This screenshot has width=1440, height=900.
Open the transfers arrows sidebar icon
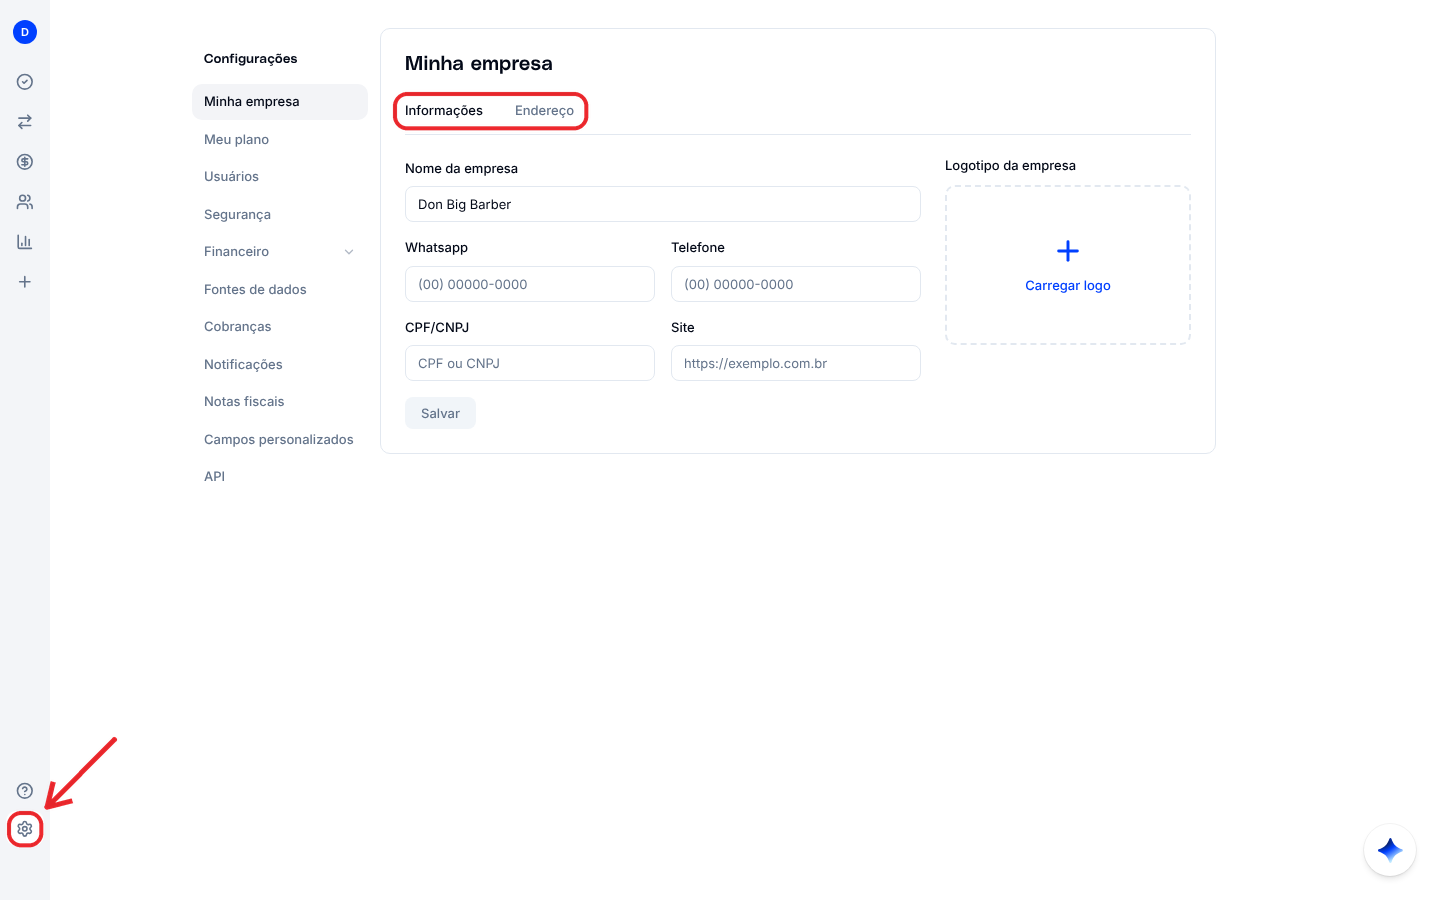point(25,122)
